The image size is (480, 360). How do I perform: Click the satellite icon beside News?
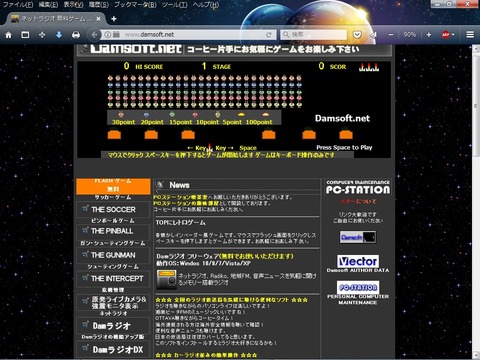pyautogui.click(x=161, y=185)
